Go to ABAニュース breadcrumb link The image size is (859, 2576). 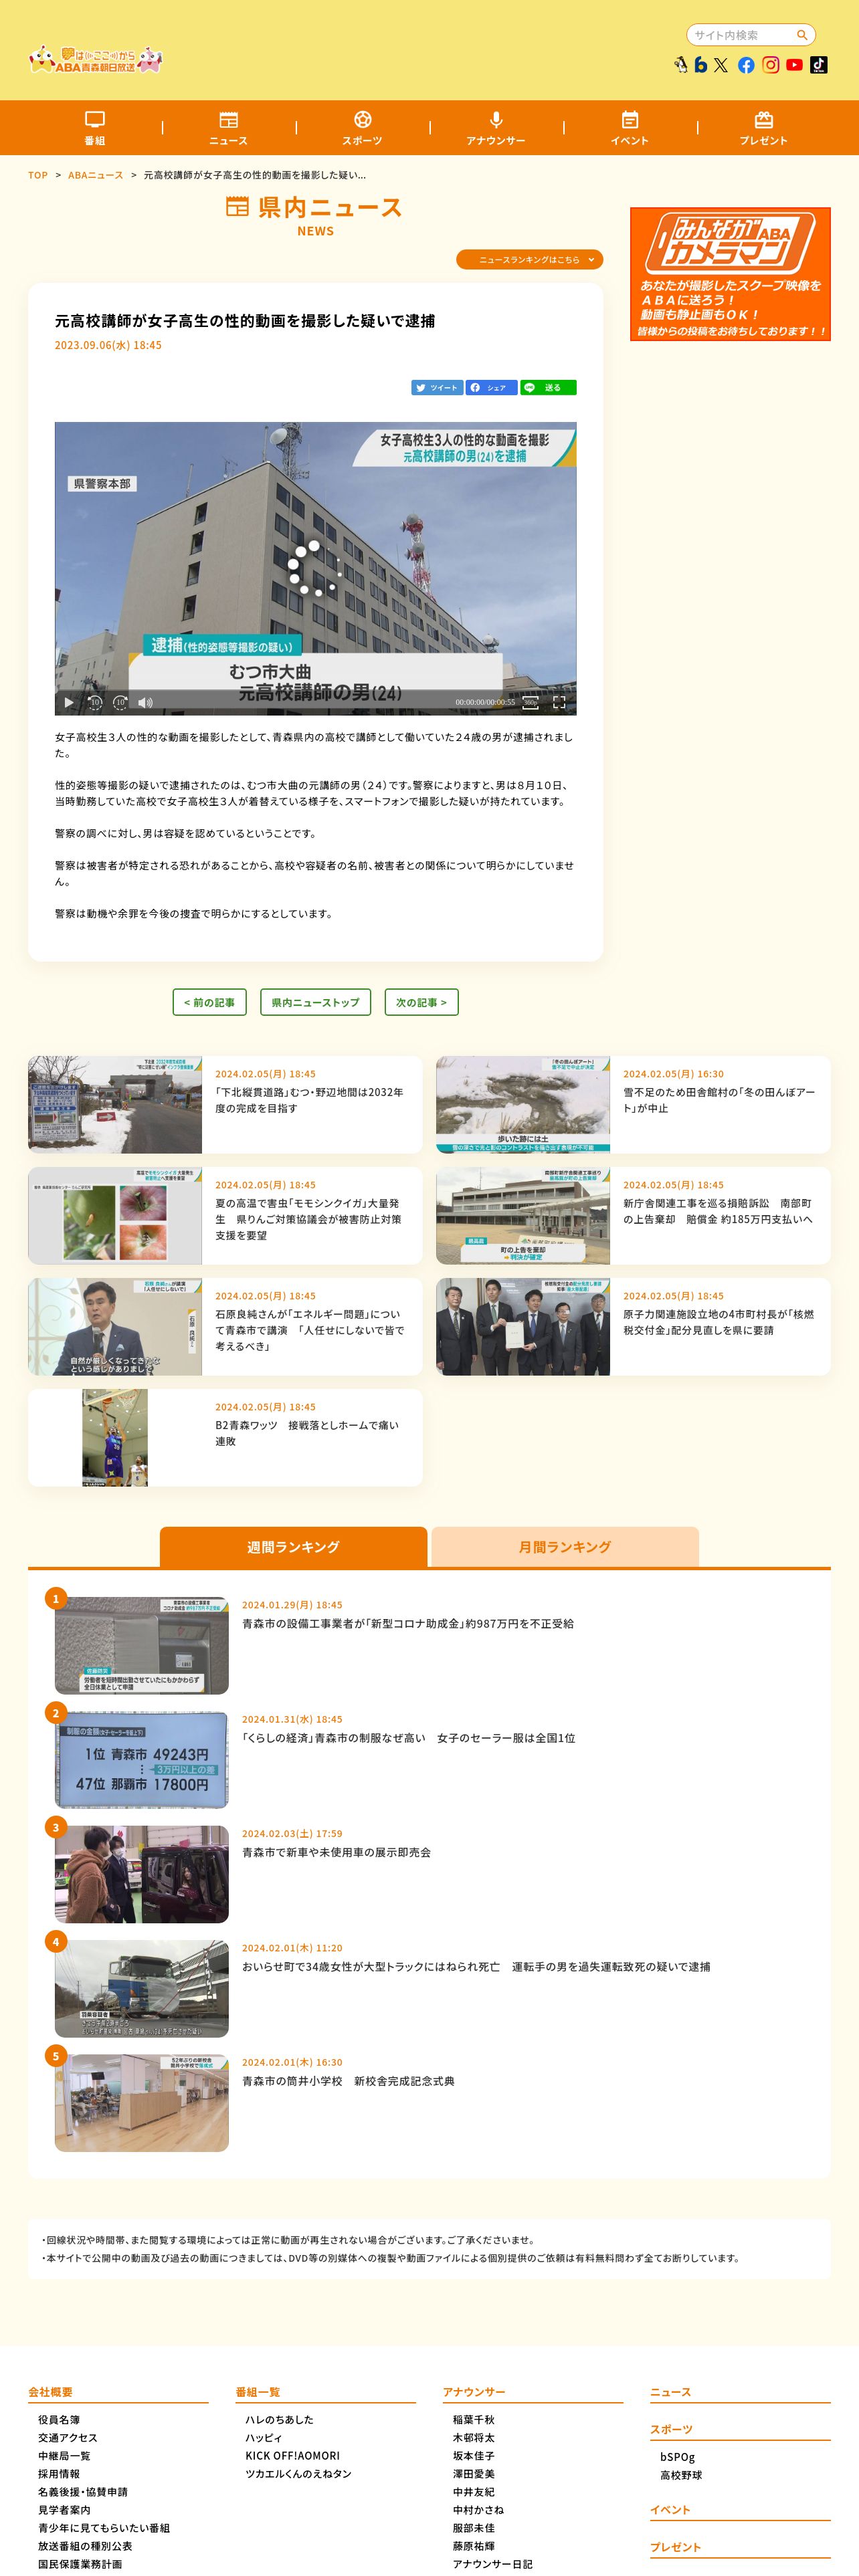96,175
